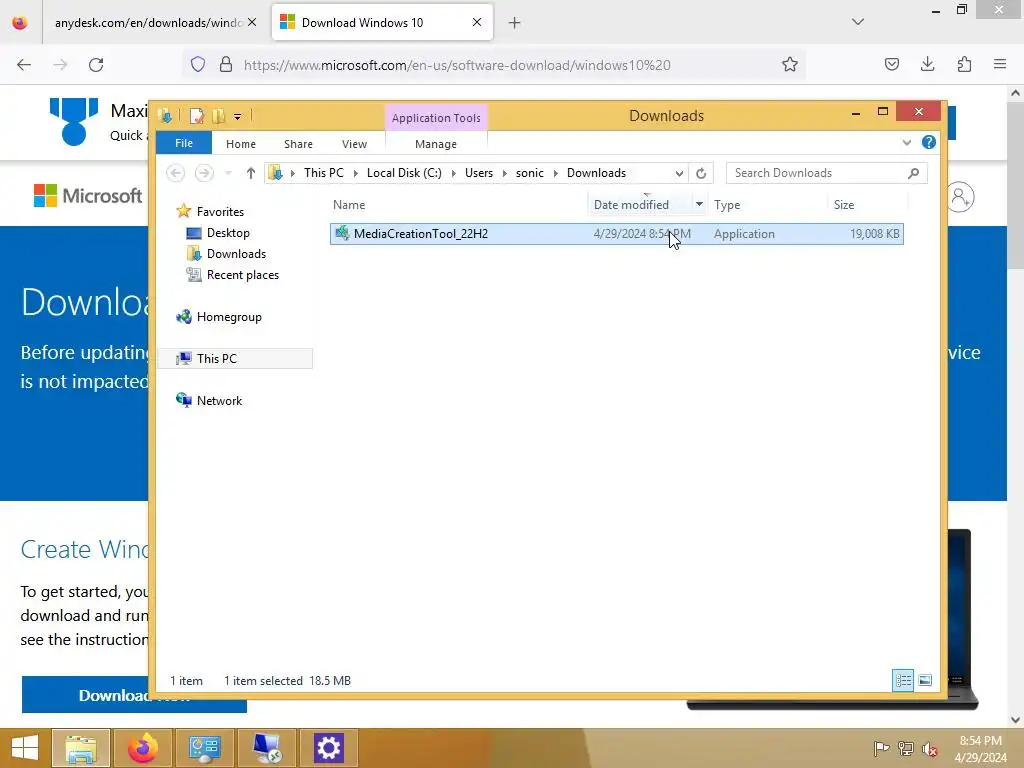This screenshot has width=1024, height=768.
Task: Open File Explorer from the taskbar
Action: click(x=80, y=748)
